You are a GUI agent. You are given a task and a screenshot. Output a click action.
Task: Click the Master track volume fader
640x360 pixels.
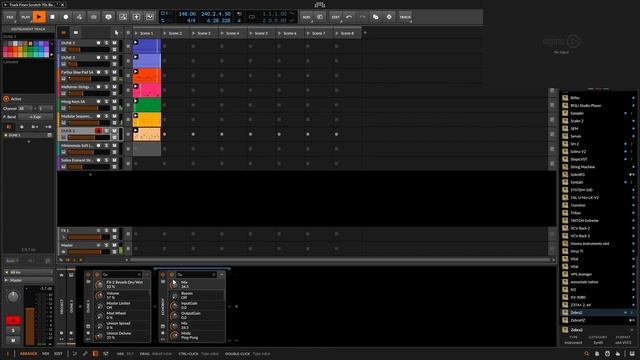pos(89,252)
